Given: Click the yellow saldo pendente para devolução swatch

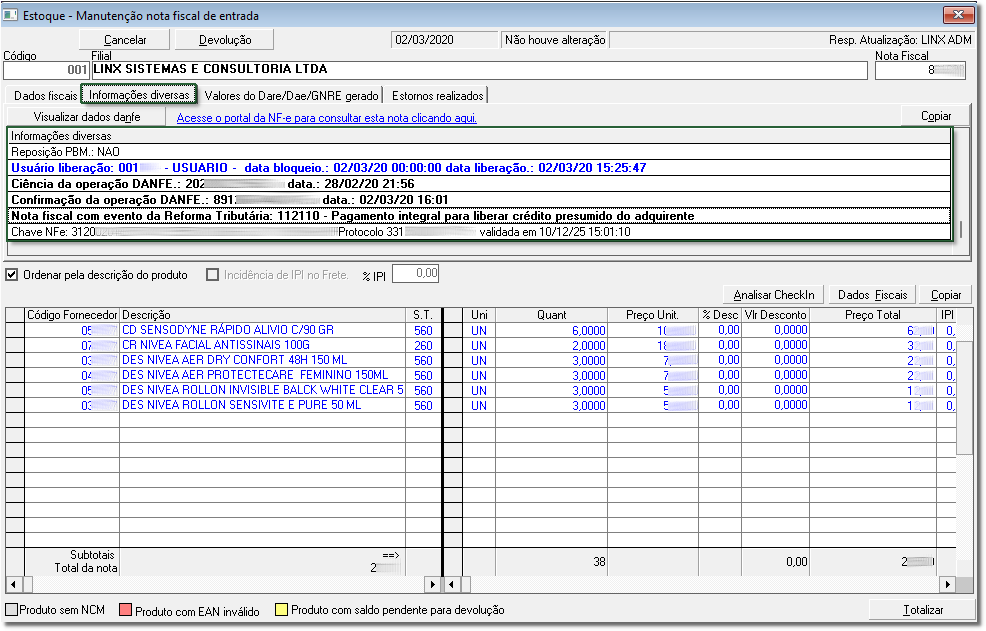Looking at the screenshot, I should pos(281,610).
